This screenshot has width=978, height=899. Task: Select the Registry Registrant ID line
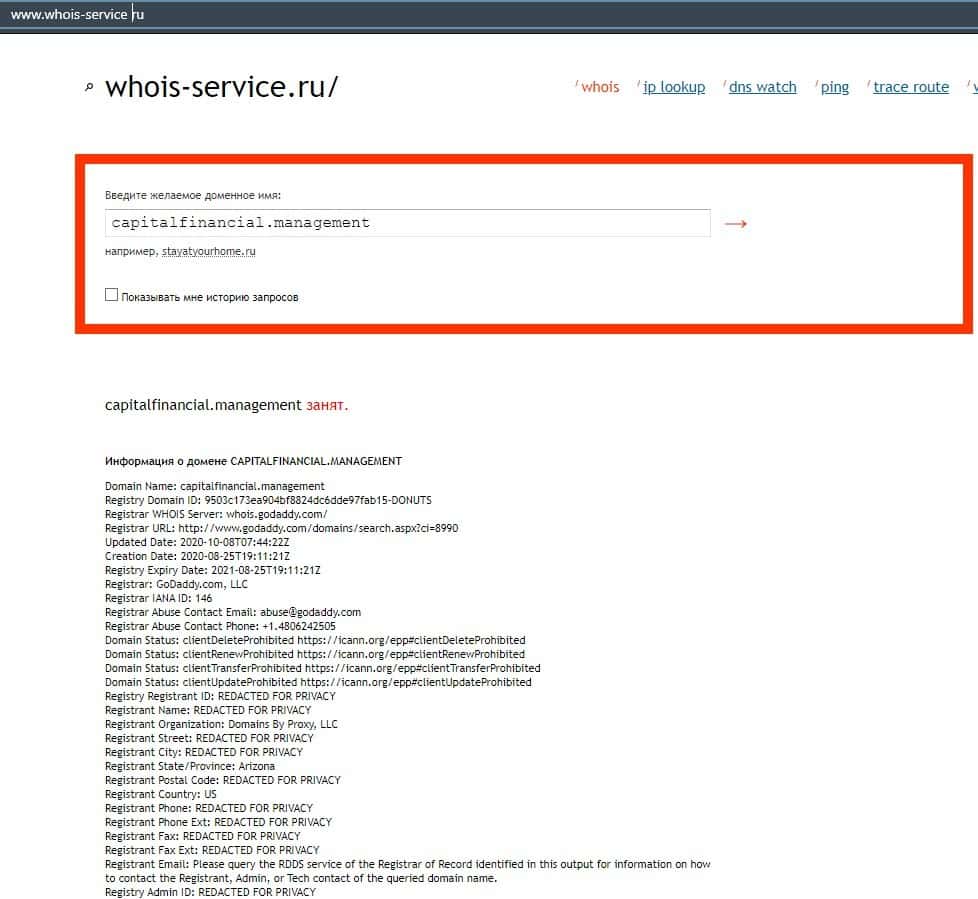tap(220, 696)
